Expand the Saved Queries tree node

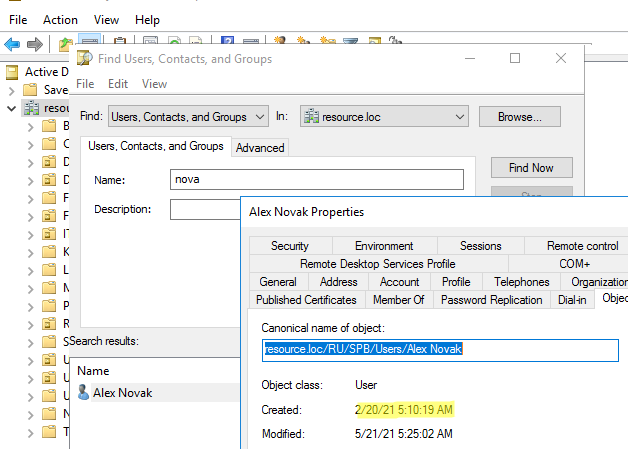pyautogui.click(x=11, y=91)
